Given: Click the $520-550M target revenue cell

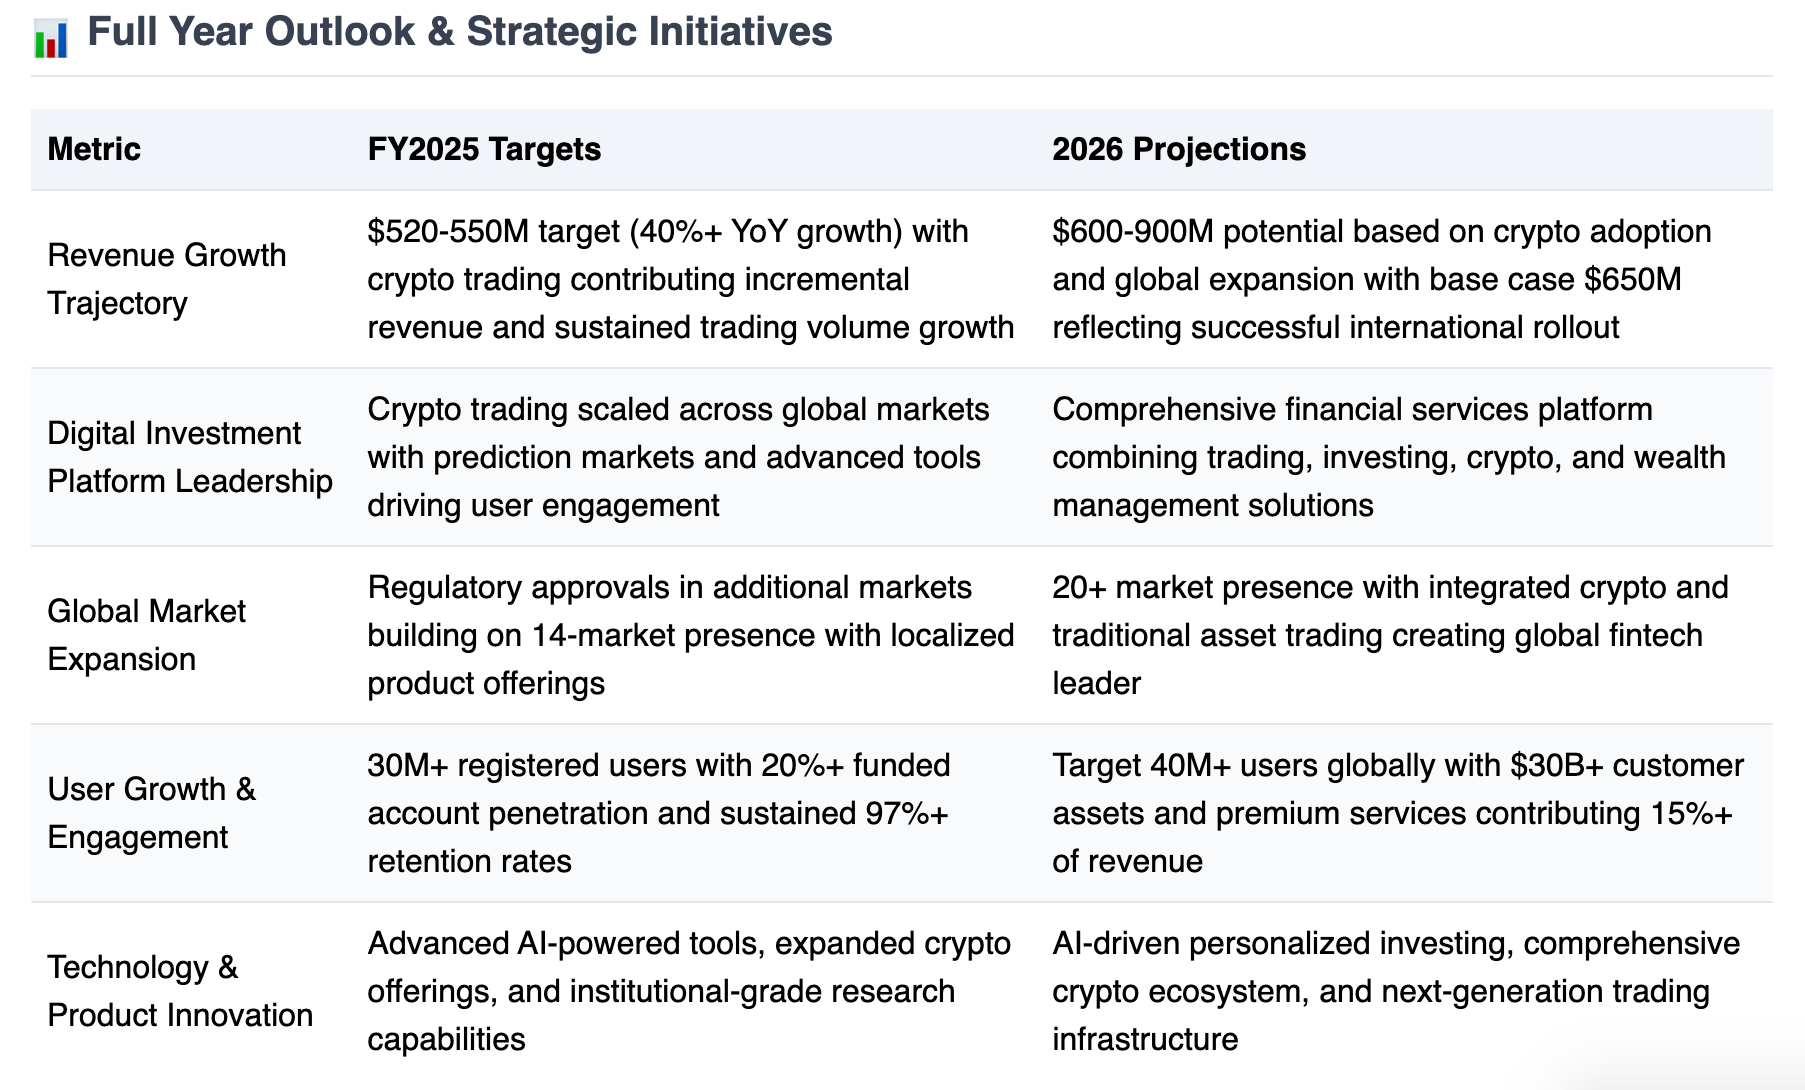Looking at the screenshot, I should 691,279.
